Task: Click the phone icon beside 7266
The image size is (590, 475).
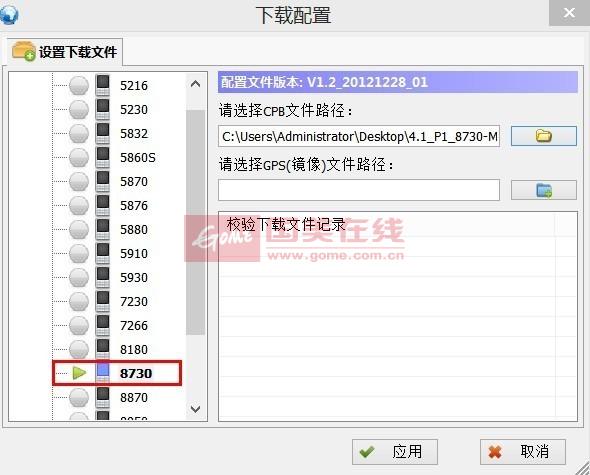Action: click(x=102, y=325)
